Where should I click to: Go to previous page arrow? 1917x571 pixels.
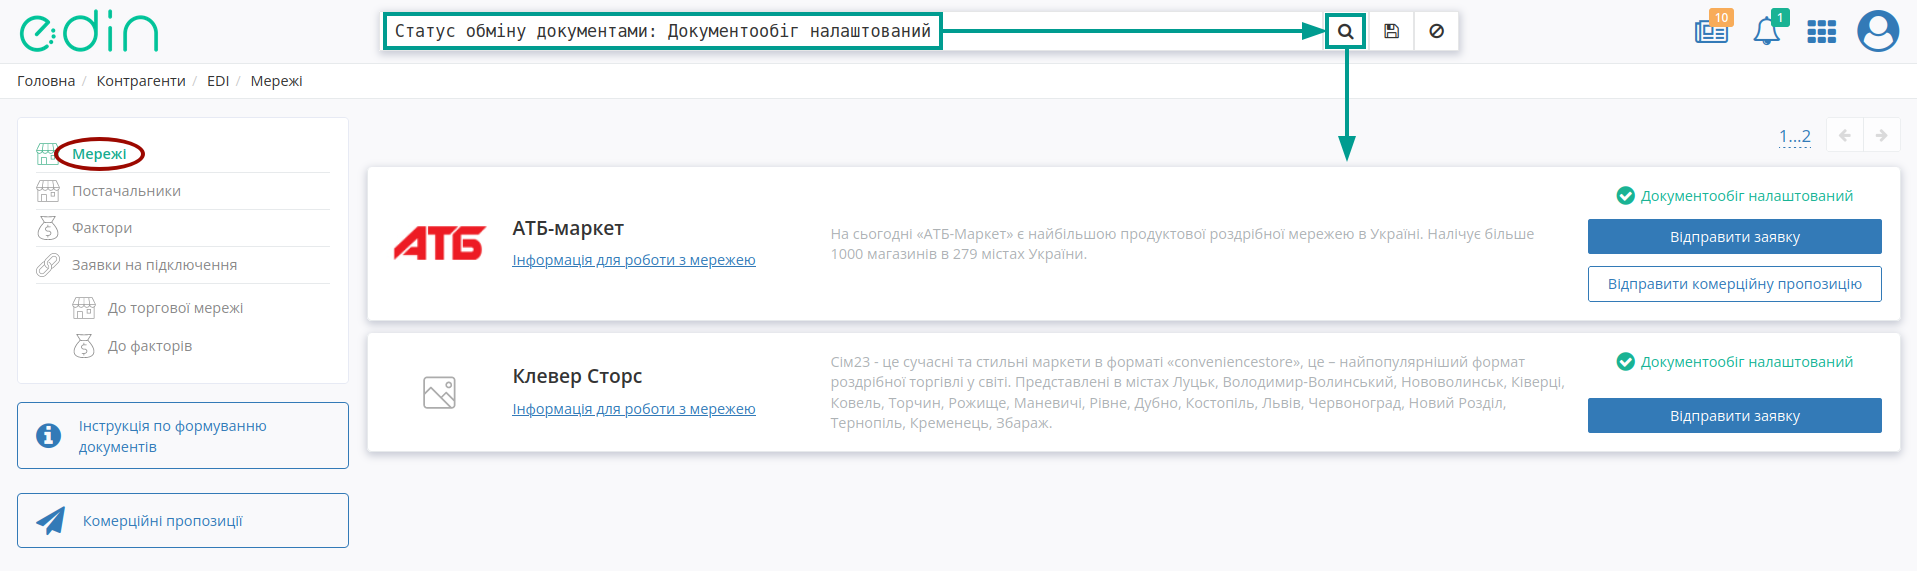coord(1844,135)
